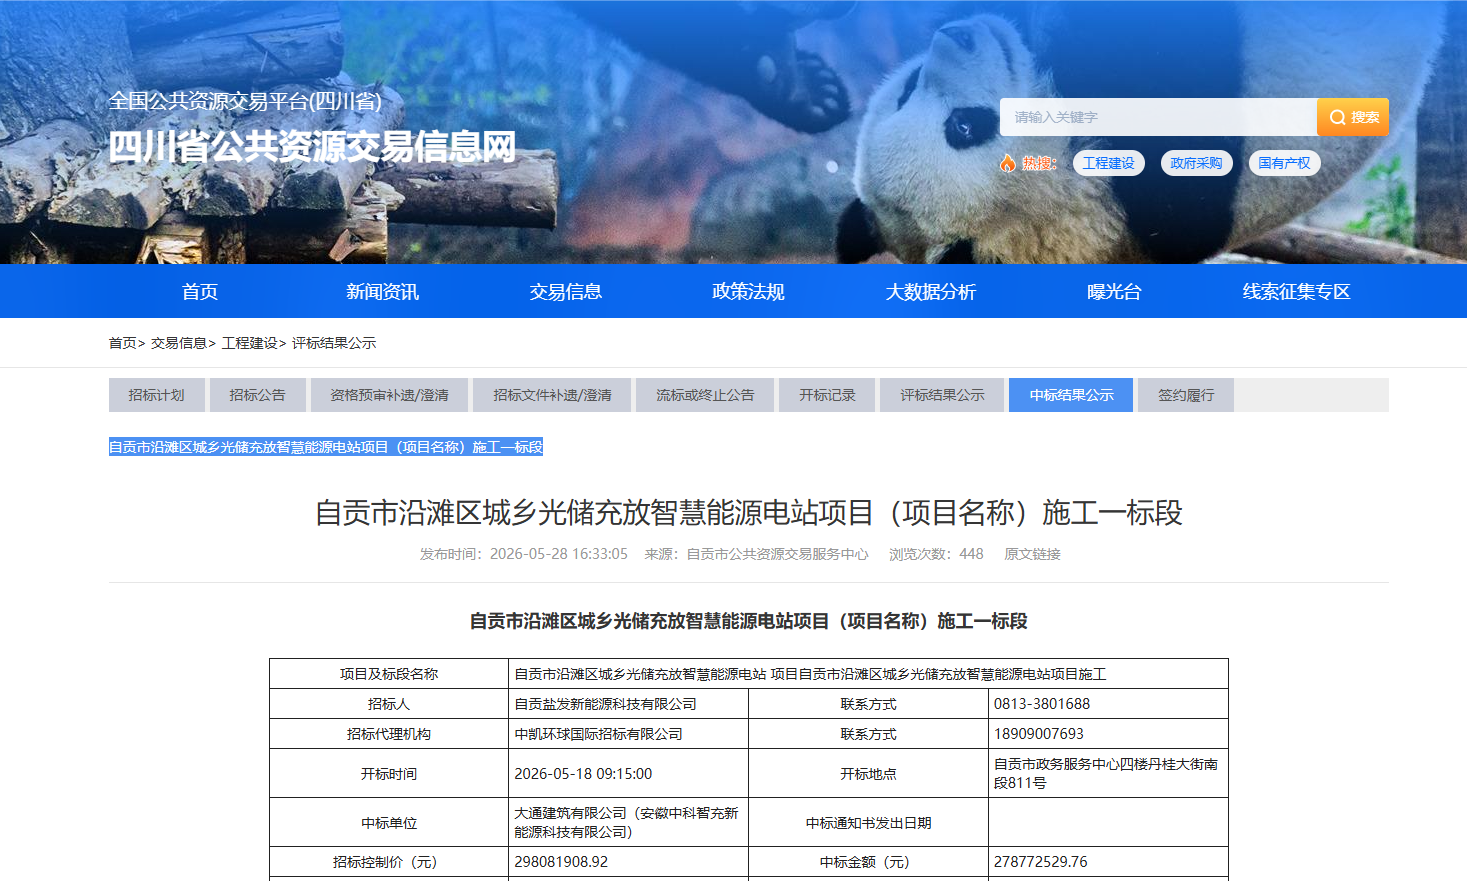Viewport: 1467px width, 881px height.
Task: Open 新闻资讯 in the main navigation
Action: (383, 292)
